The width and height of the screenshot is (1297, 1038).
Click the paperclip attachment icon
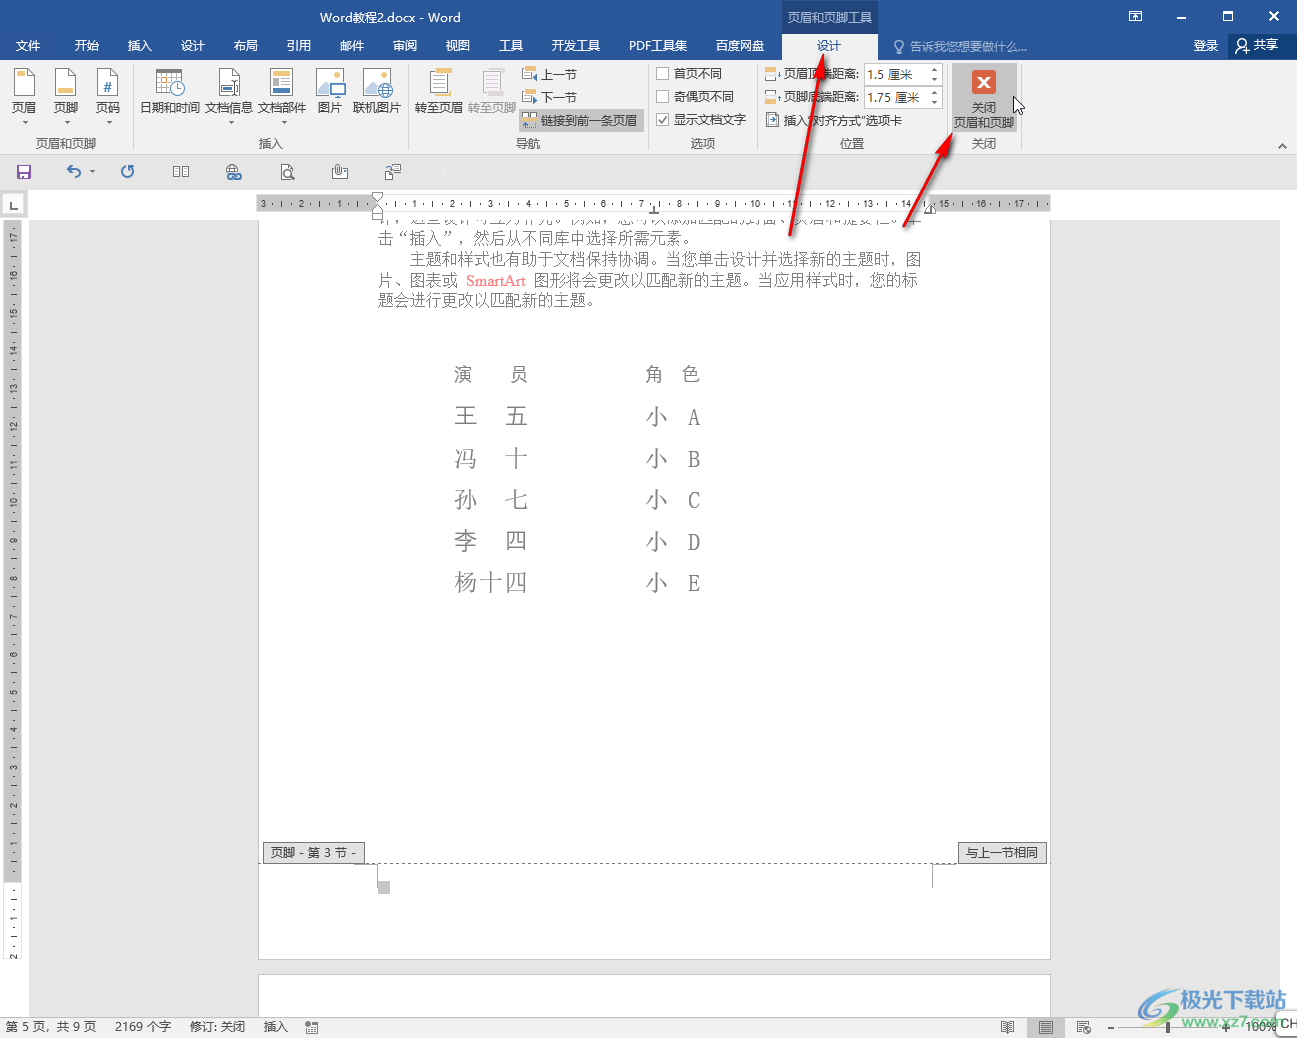coord(340,172)
